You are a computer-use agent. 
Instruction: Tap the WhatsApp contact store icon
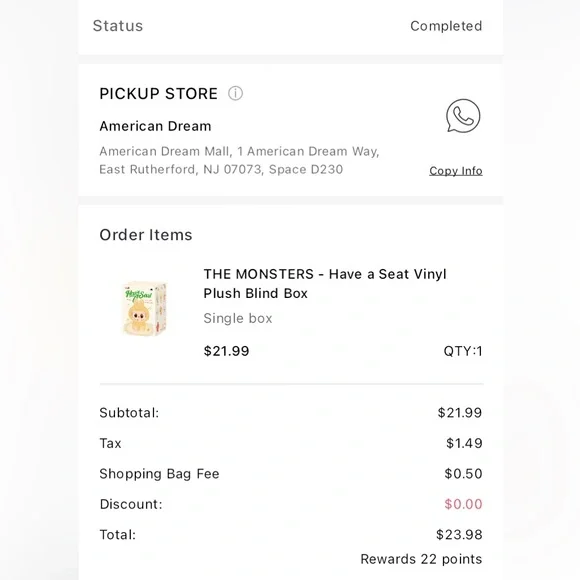pyautogui.click(x=463, y=116)
